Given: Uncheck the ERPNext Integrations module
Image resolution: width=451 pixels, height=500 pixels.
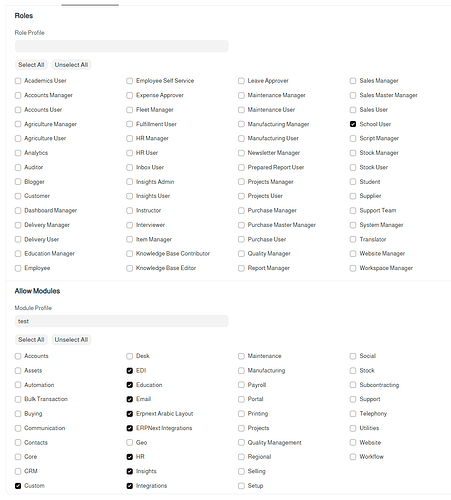Looking at the screenshot, I should point(129,428).
